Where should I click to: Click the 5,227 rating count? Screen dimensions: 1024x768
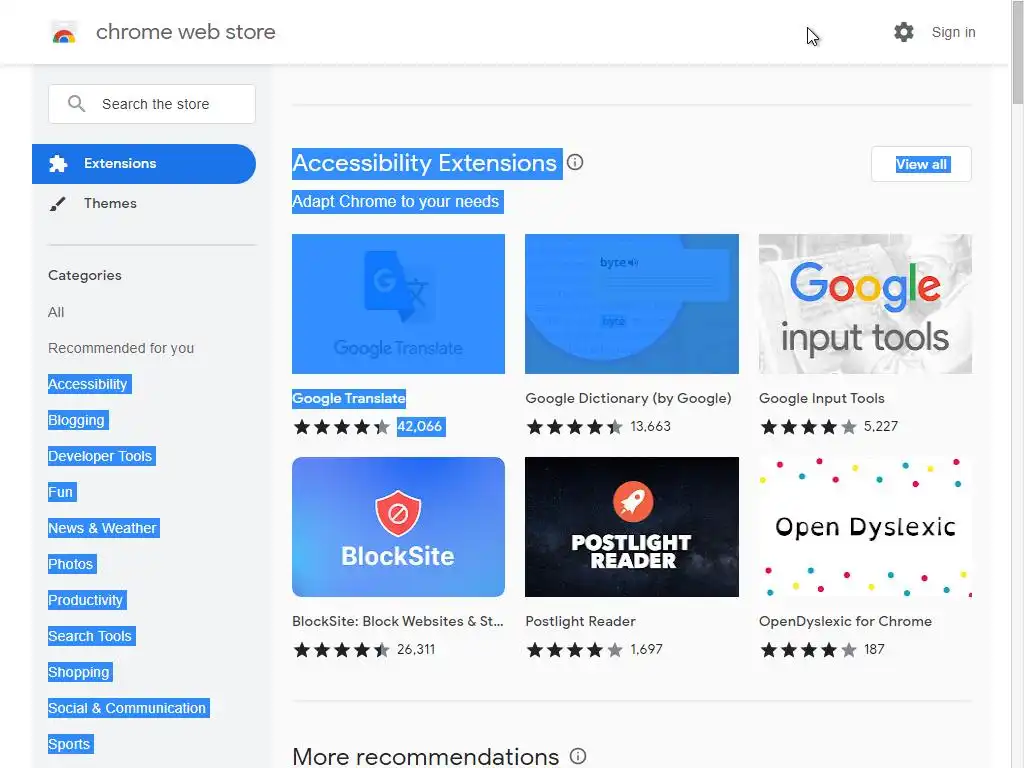coord(880,426)
